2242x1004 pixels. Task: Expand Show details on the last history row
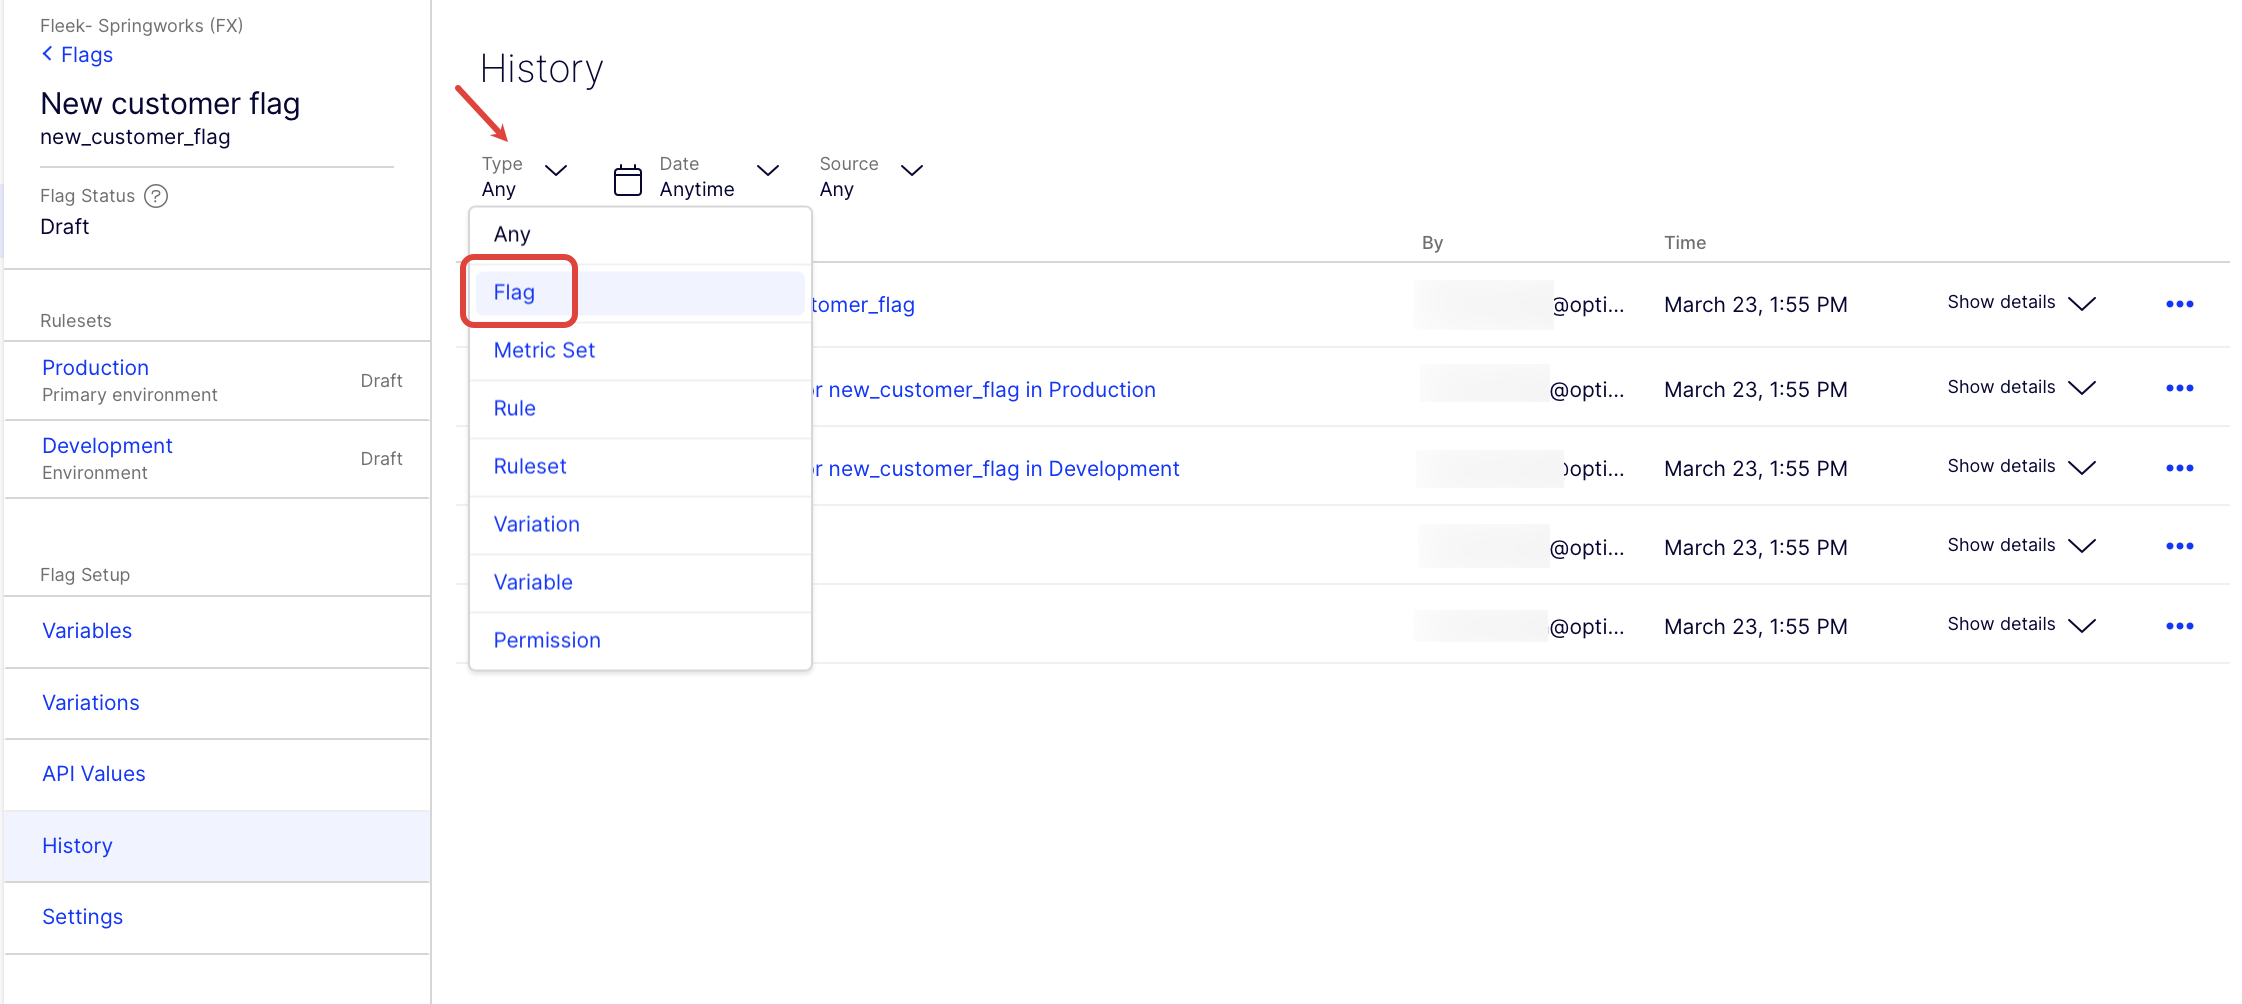coord(2020,625)
